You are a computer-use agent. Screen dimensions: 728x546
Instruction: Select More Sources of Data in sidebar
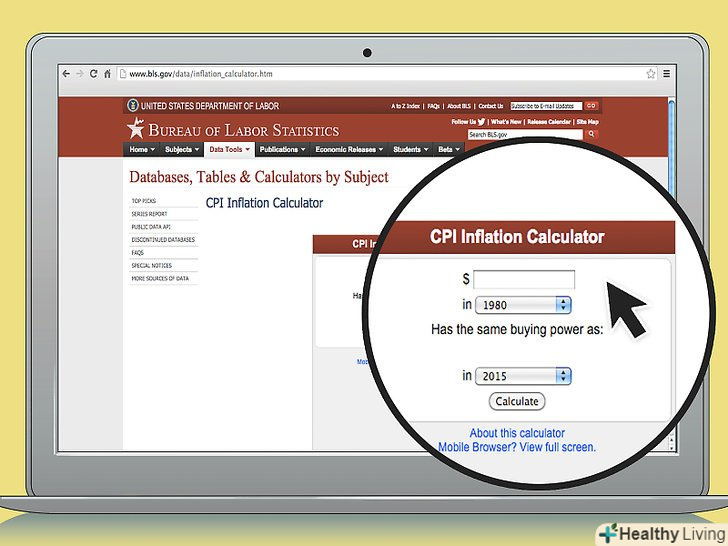[160, 279]
